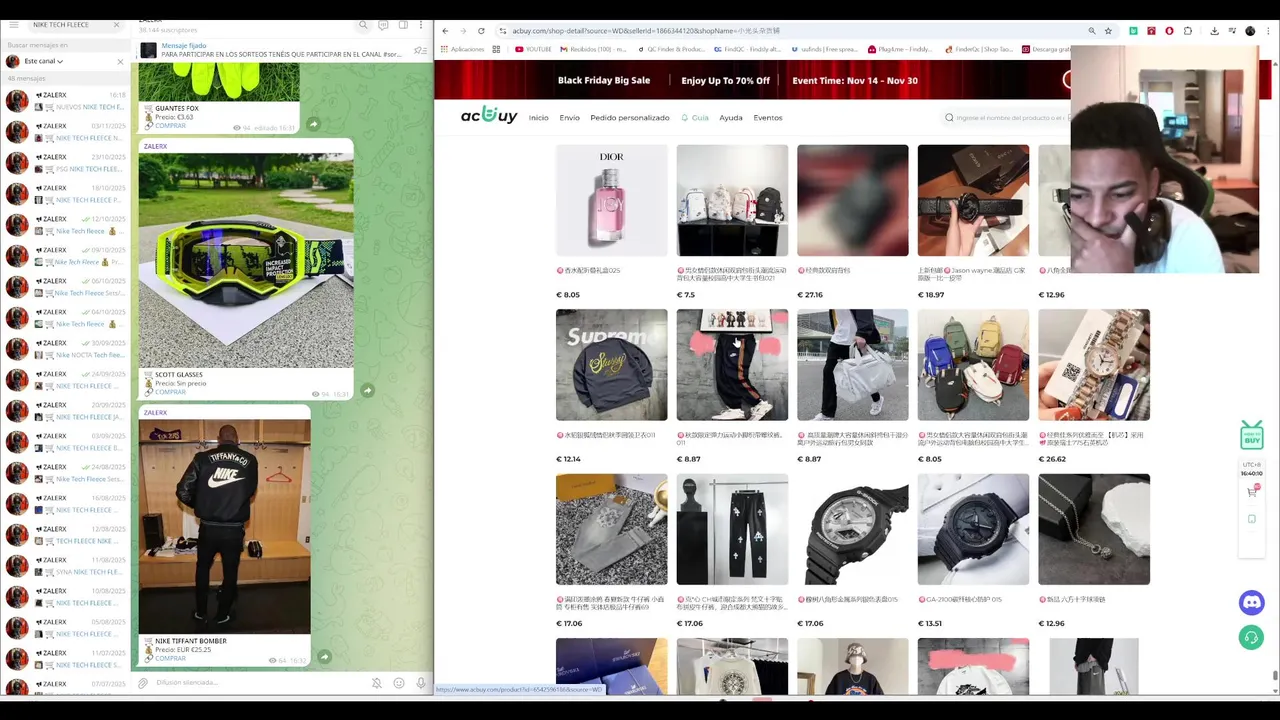The width and height of the screenshot is (1280, 720).
Task: Open the channel comments icon in Telegram header
Action: click(383, 25)
